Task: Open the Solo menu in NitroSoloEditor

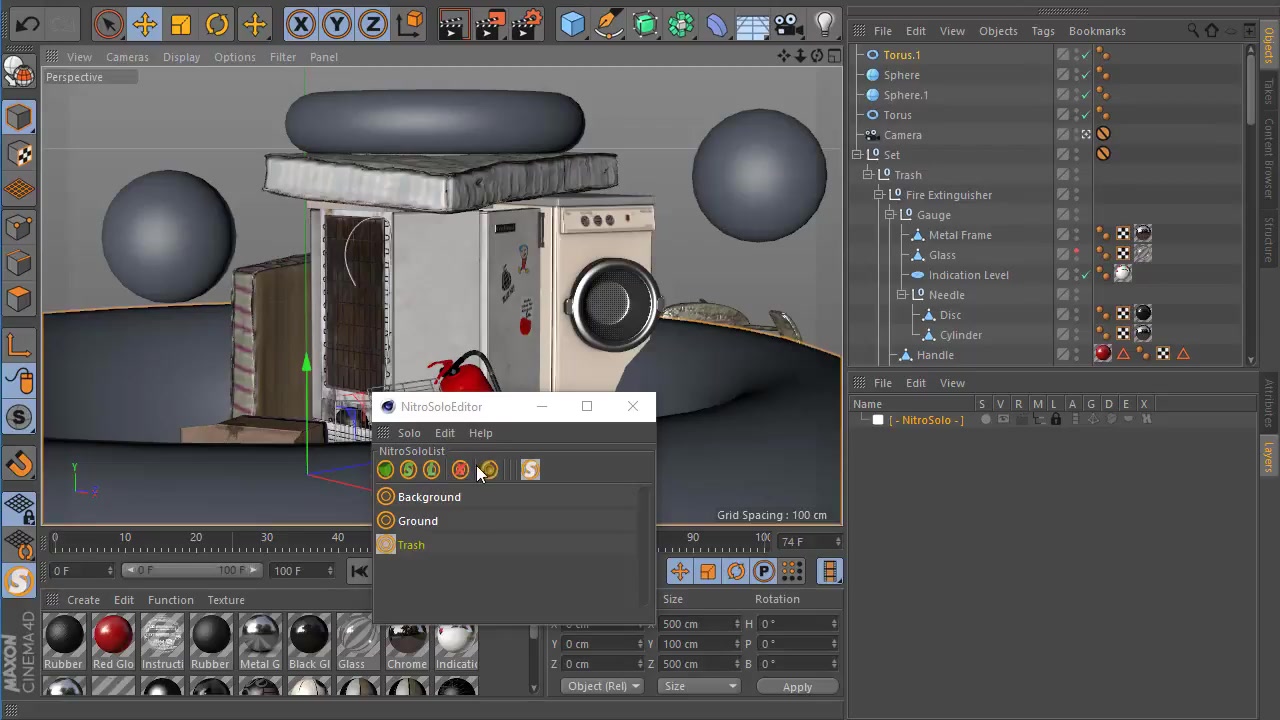Action: tap(409, 432)
